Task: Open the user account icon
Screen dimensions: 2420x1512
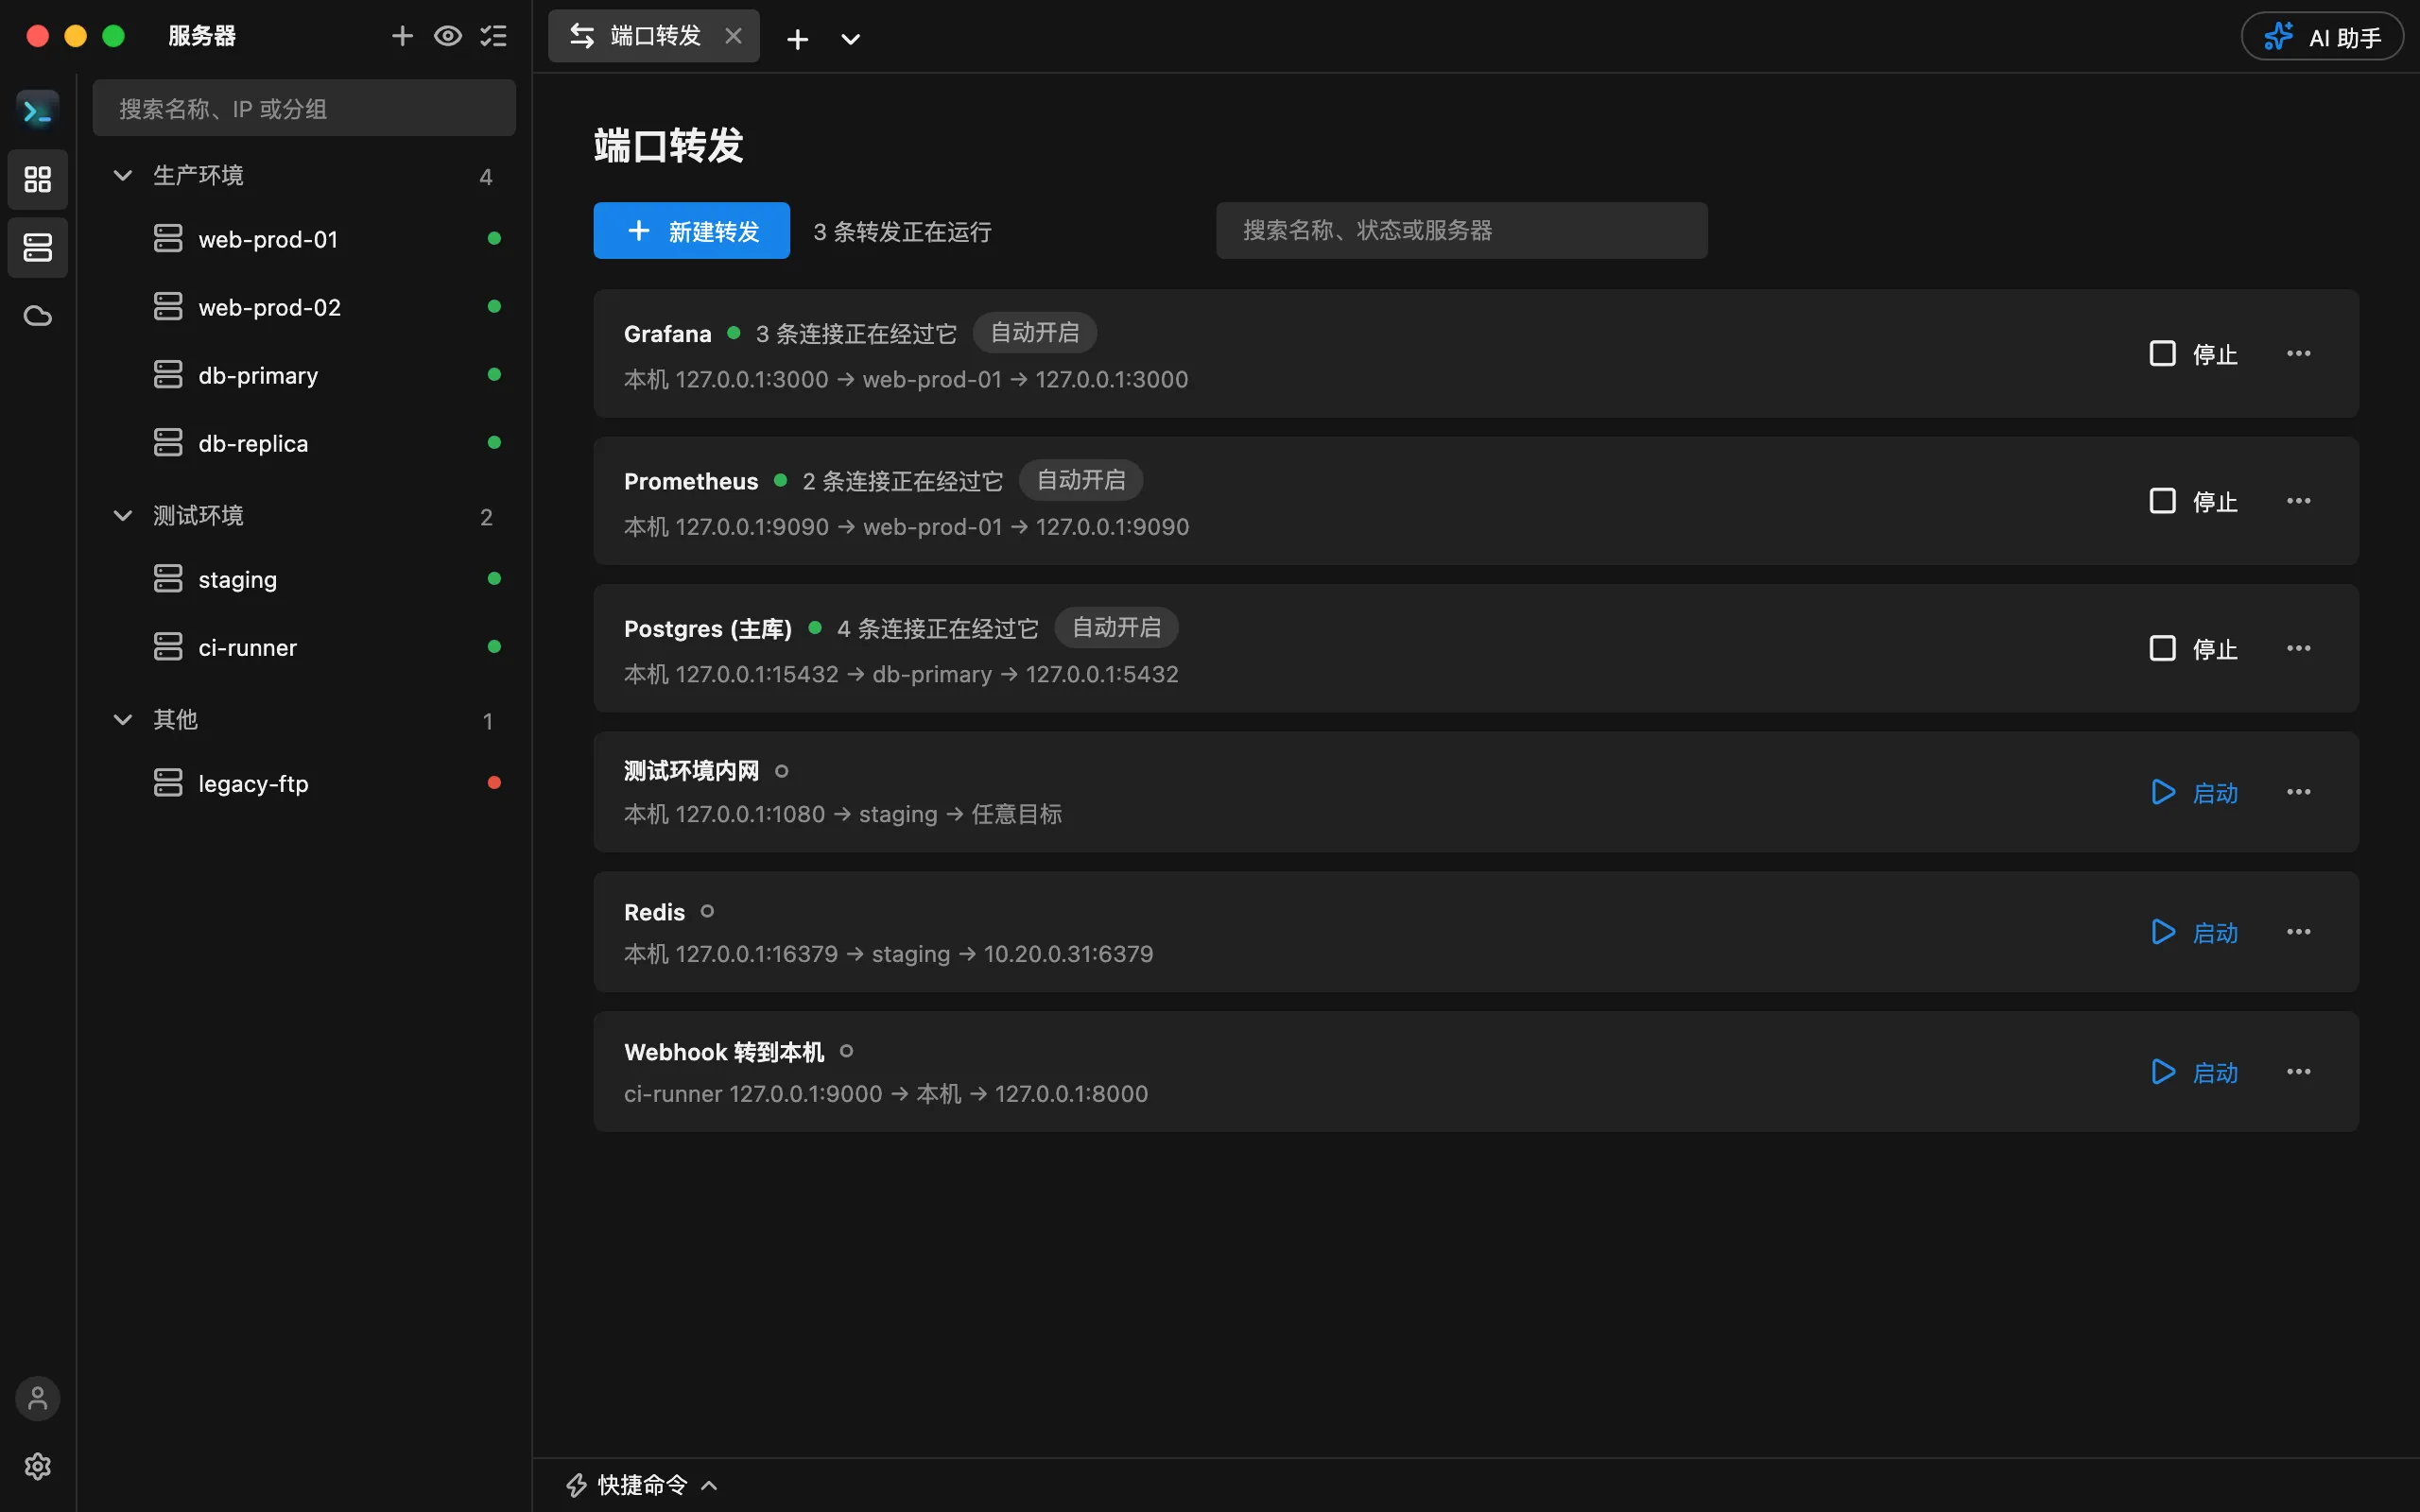Action: [38, 1398]
